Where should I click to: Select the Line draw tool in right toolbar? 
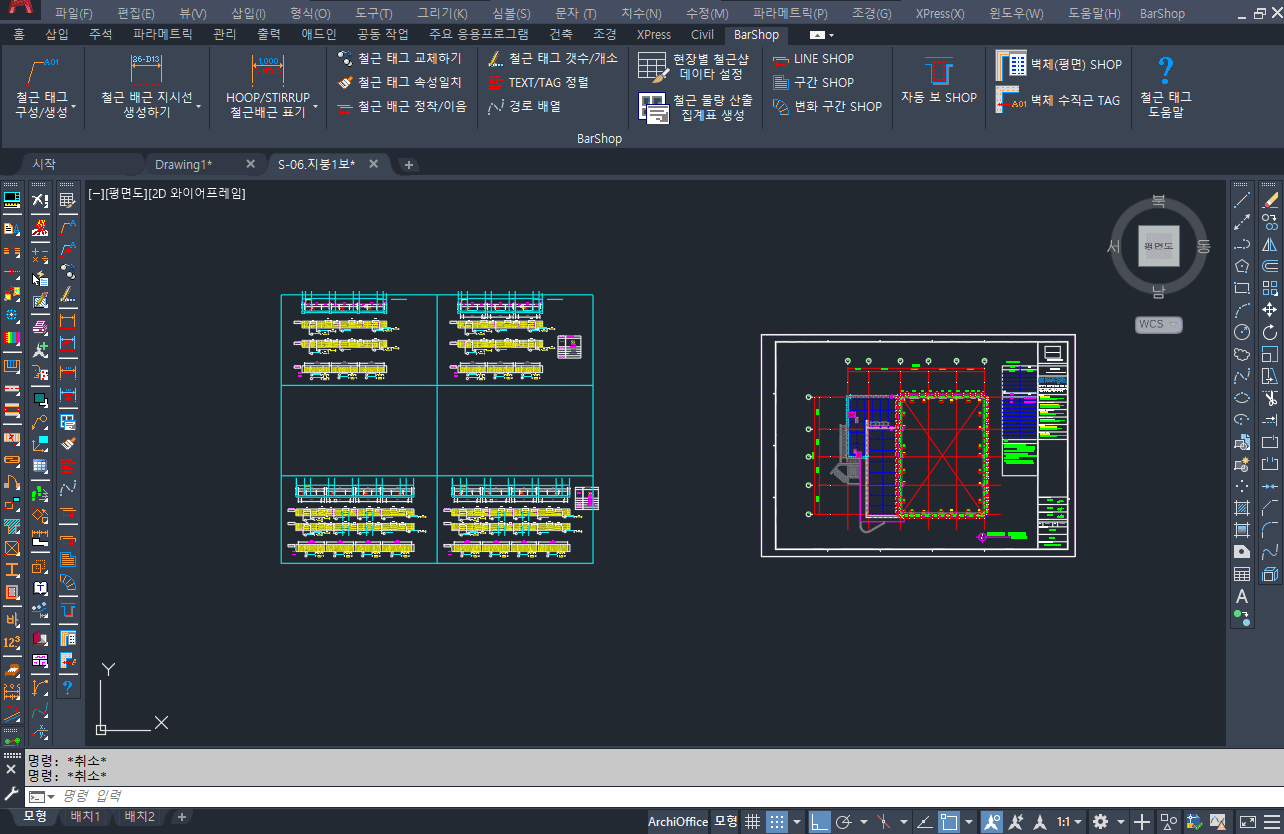(1242, 200)
